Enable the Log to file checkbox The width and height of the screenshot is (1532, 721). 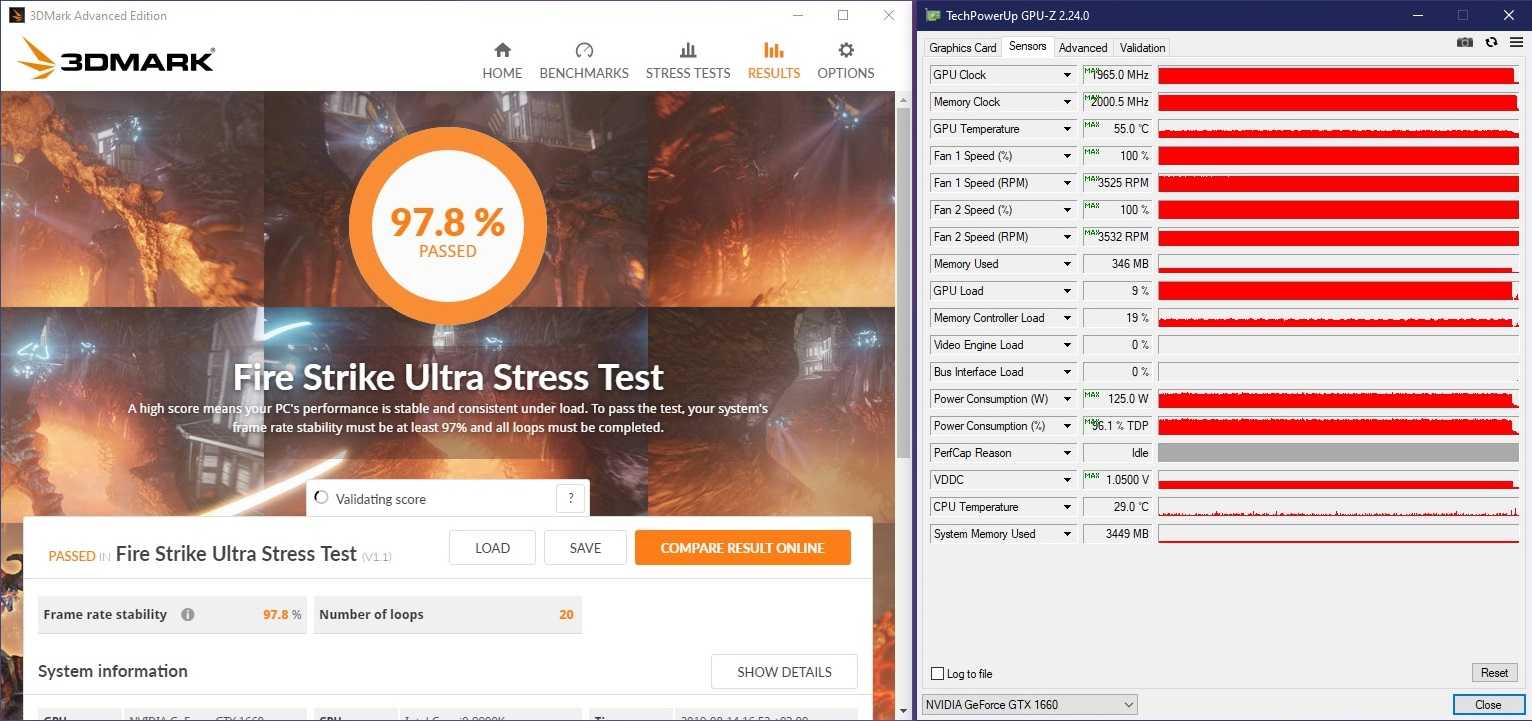tap(937, 674)
